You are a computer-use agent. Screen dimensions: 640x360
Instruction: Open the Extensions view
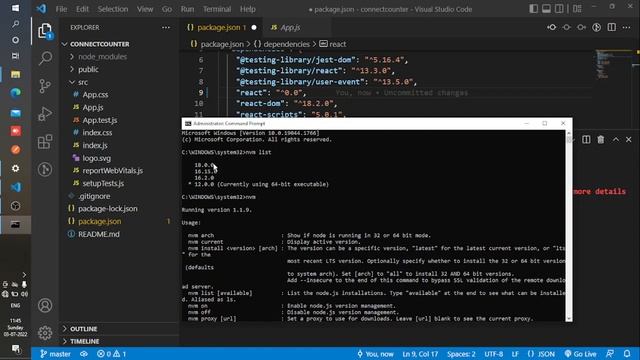[x=45, y=142]
